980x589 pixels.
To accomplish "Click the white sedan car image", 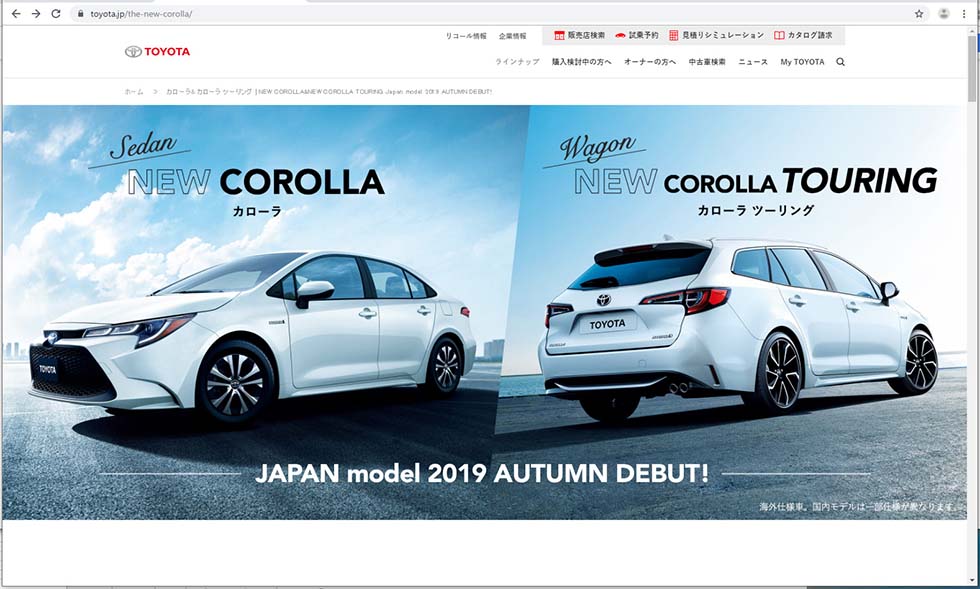I will coord(252,337).
